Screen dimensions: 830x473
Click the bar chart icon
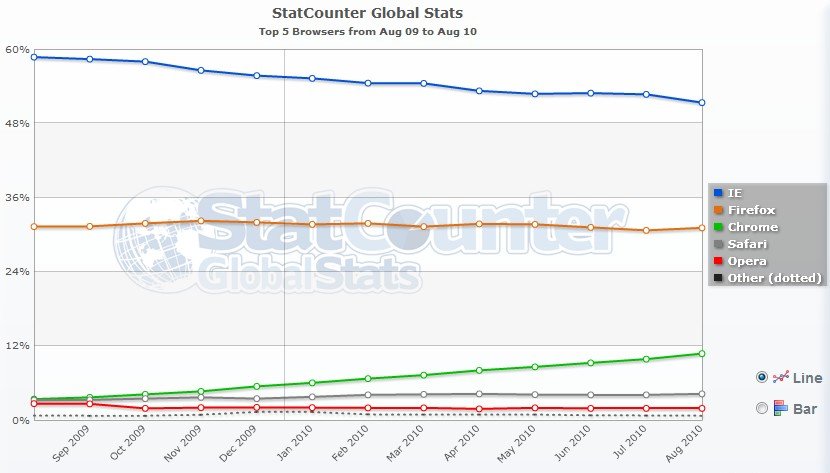781,408
